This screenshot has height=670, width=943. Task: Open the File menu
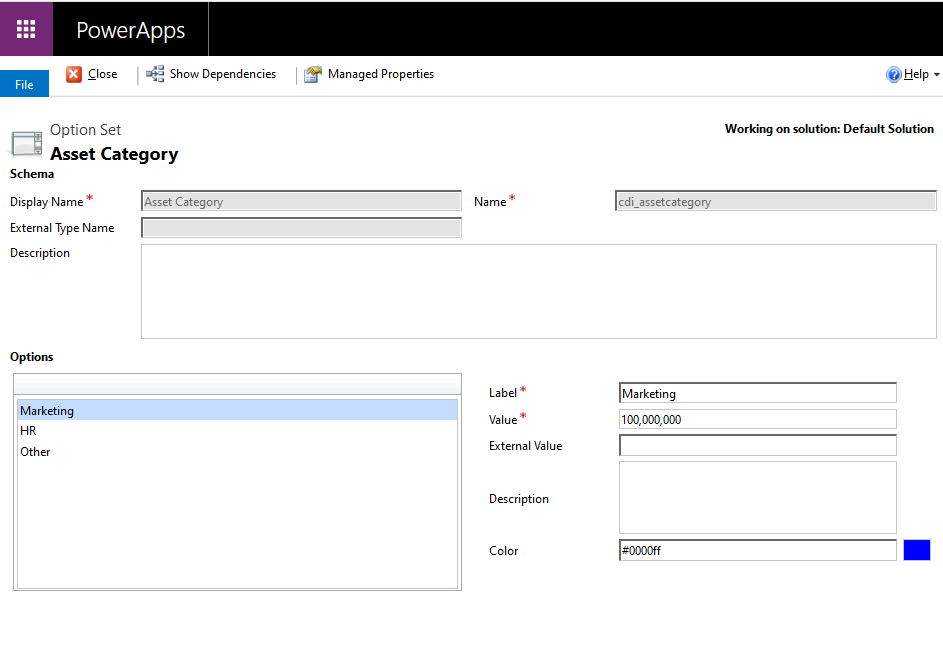point(24,84)
